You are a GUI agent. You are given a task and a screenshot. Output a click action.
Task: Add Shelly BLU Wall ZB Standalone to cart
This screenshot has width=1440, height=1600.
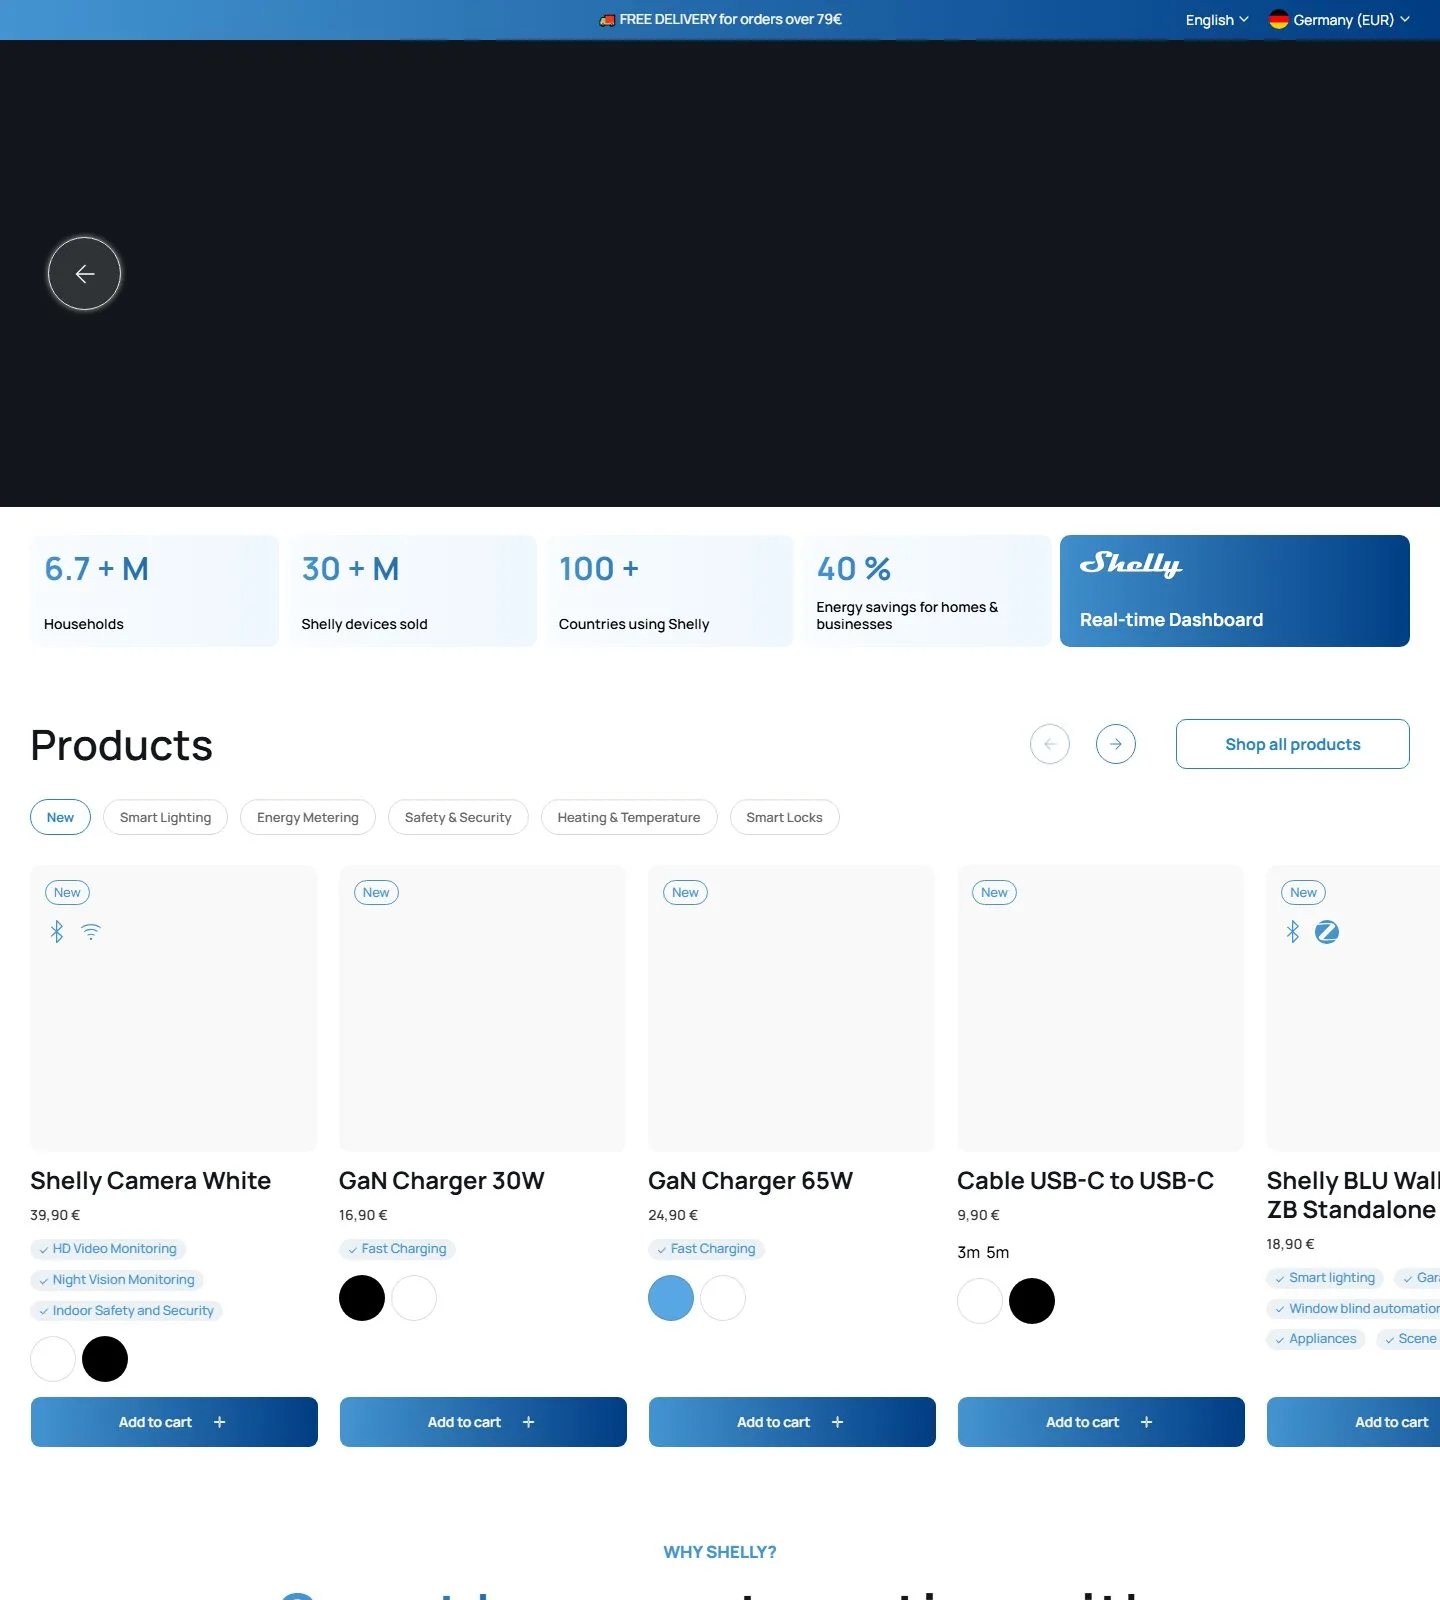coord(1353,1422)
